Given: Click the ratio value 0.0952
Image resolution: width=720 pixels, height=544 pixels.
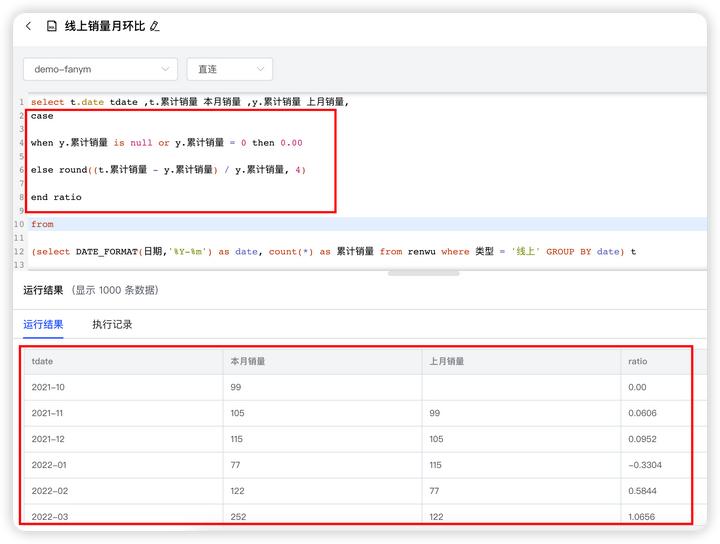Looking at the screenshot, I should click(x=642, y=439).
